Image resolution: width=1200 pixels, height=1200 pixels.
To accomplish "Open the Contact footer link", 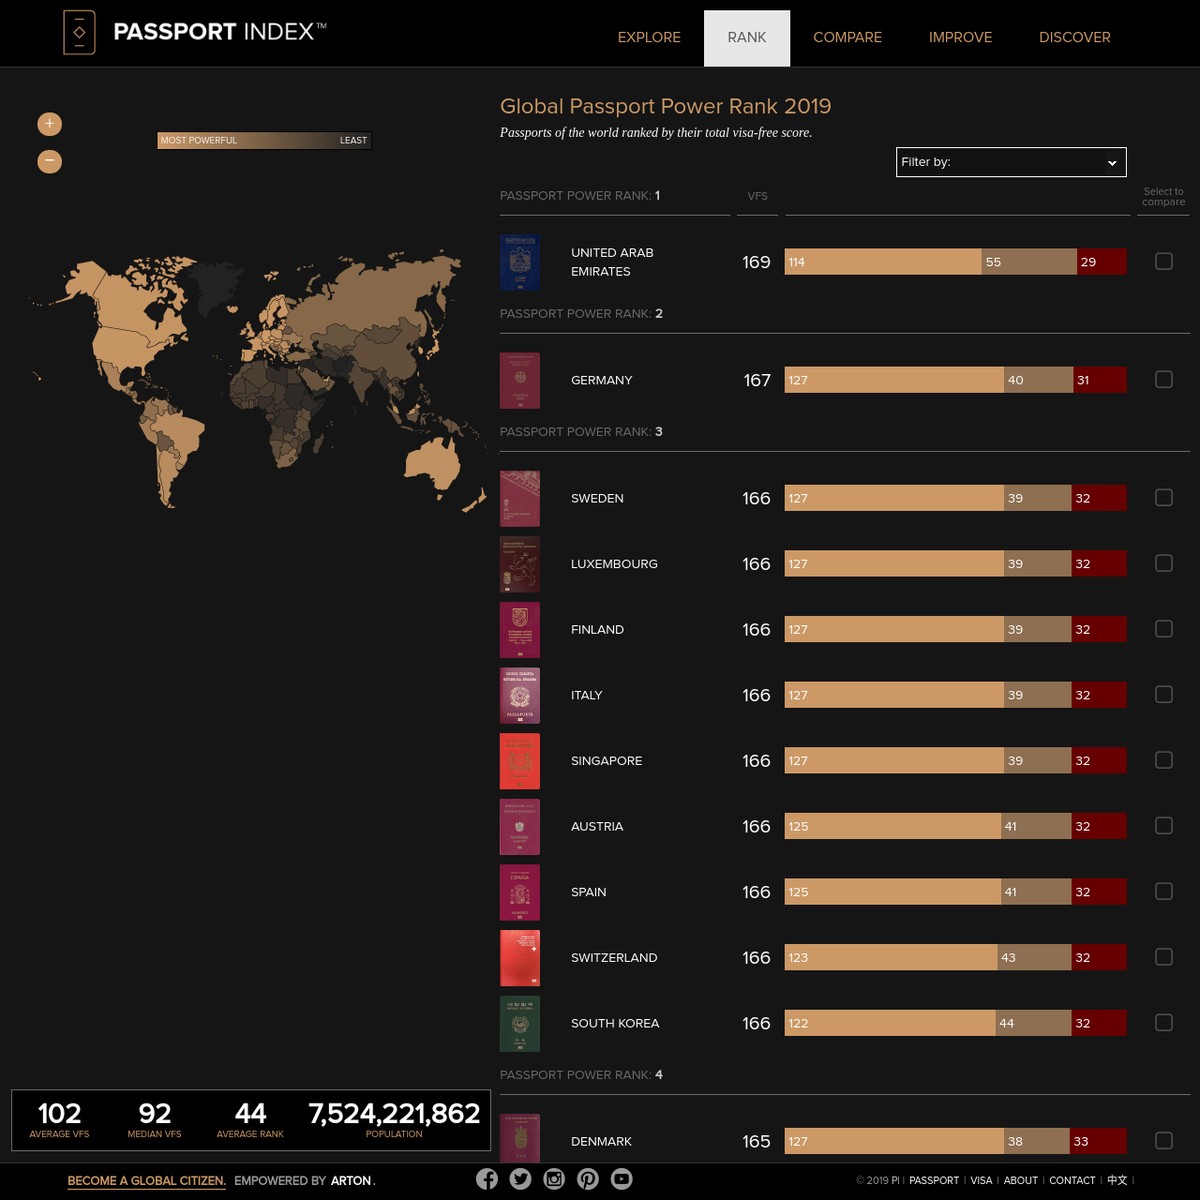I will (x=1072, y=1181).
